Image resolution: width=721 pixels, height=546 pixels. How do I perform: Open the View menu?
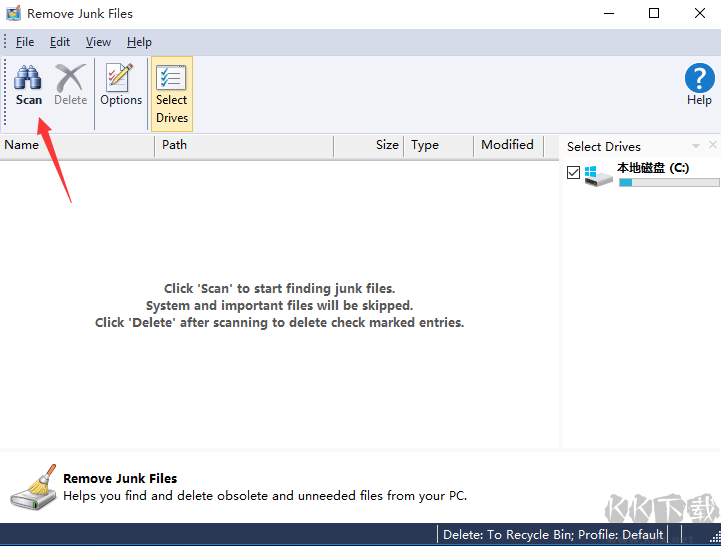point(98,42)
